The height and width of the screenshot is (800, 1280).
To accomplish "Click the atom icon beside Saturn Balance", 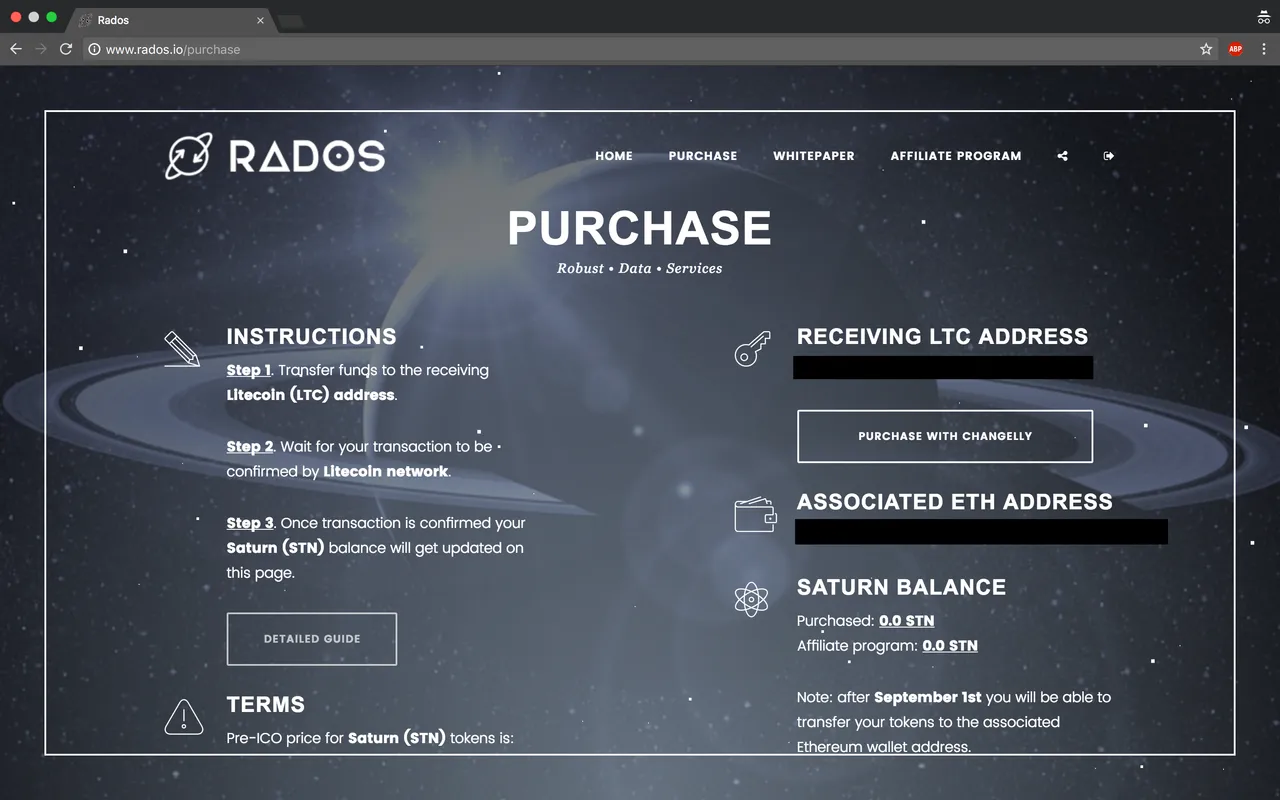I will pos(751,599).
